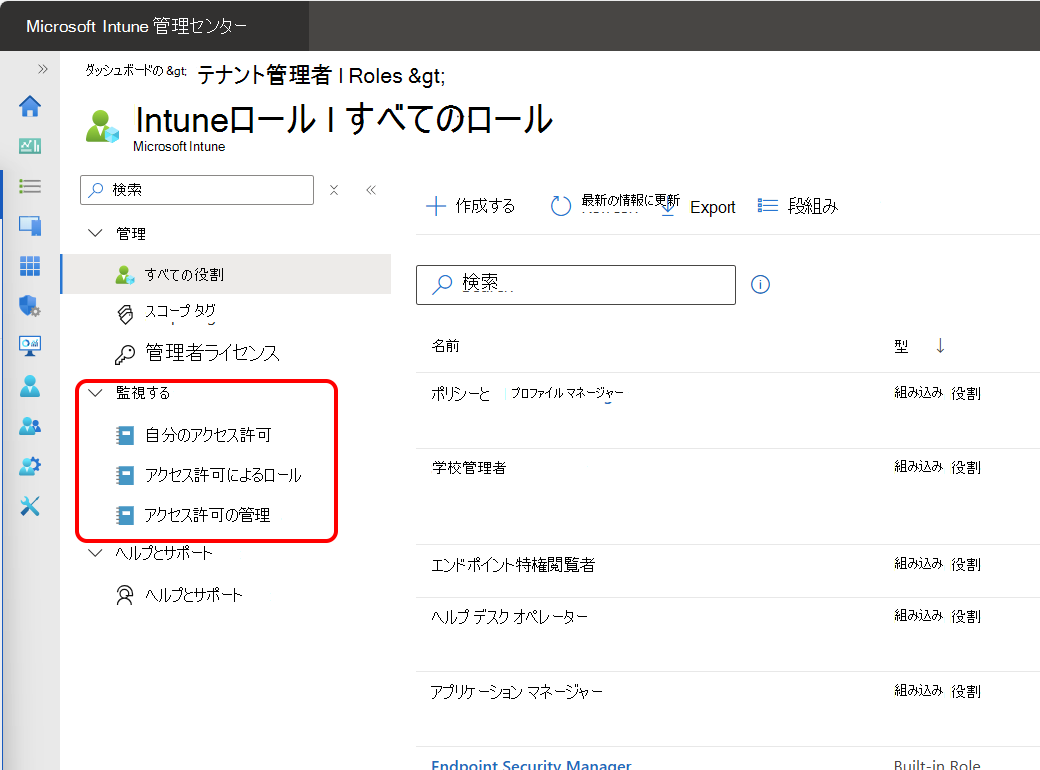Focus the roles list 検索 field

pos(576,285)
